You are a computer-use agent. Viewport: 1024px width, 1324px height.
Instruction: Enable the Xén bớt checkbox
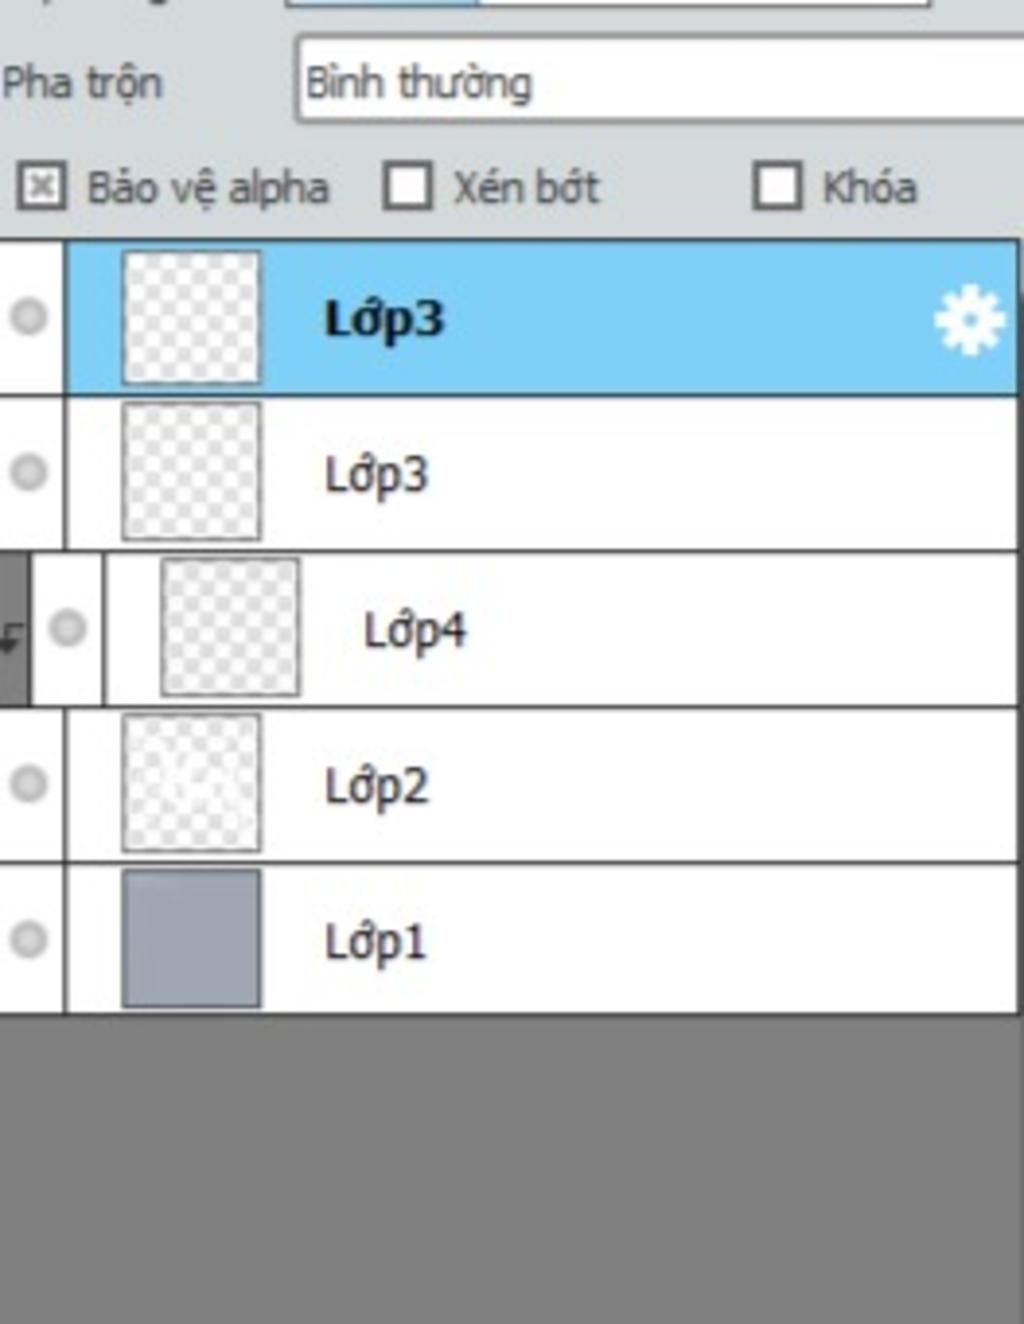coord(408,186)
